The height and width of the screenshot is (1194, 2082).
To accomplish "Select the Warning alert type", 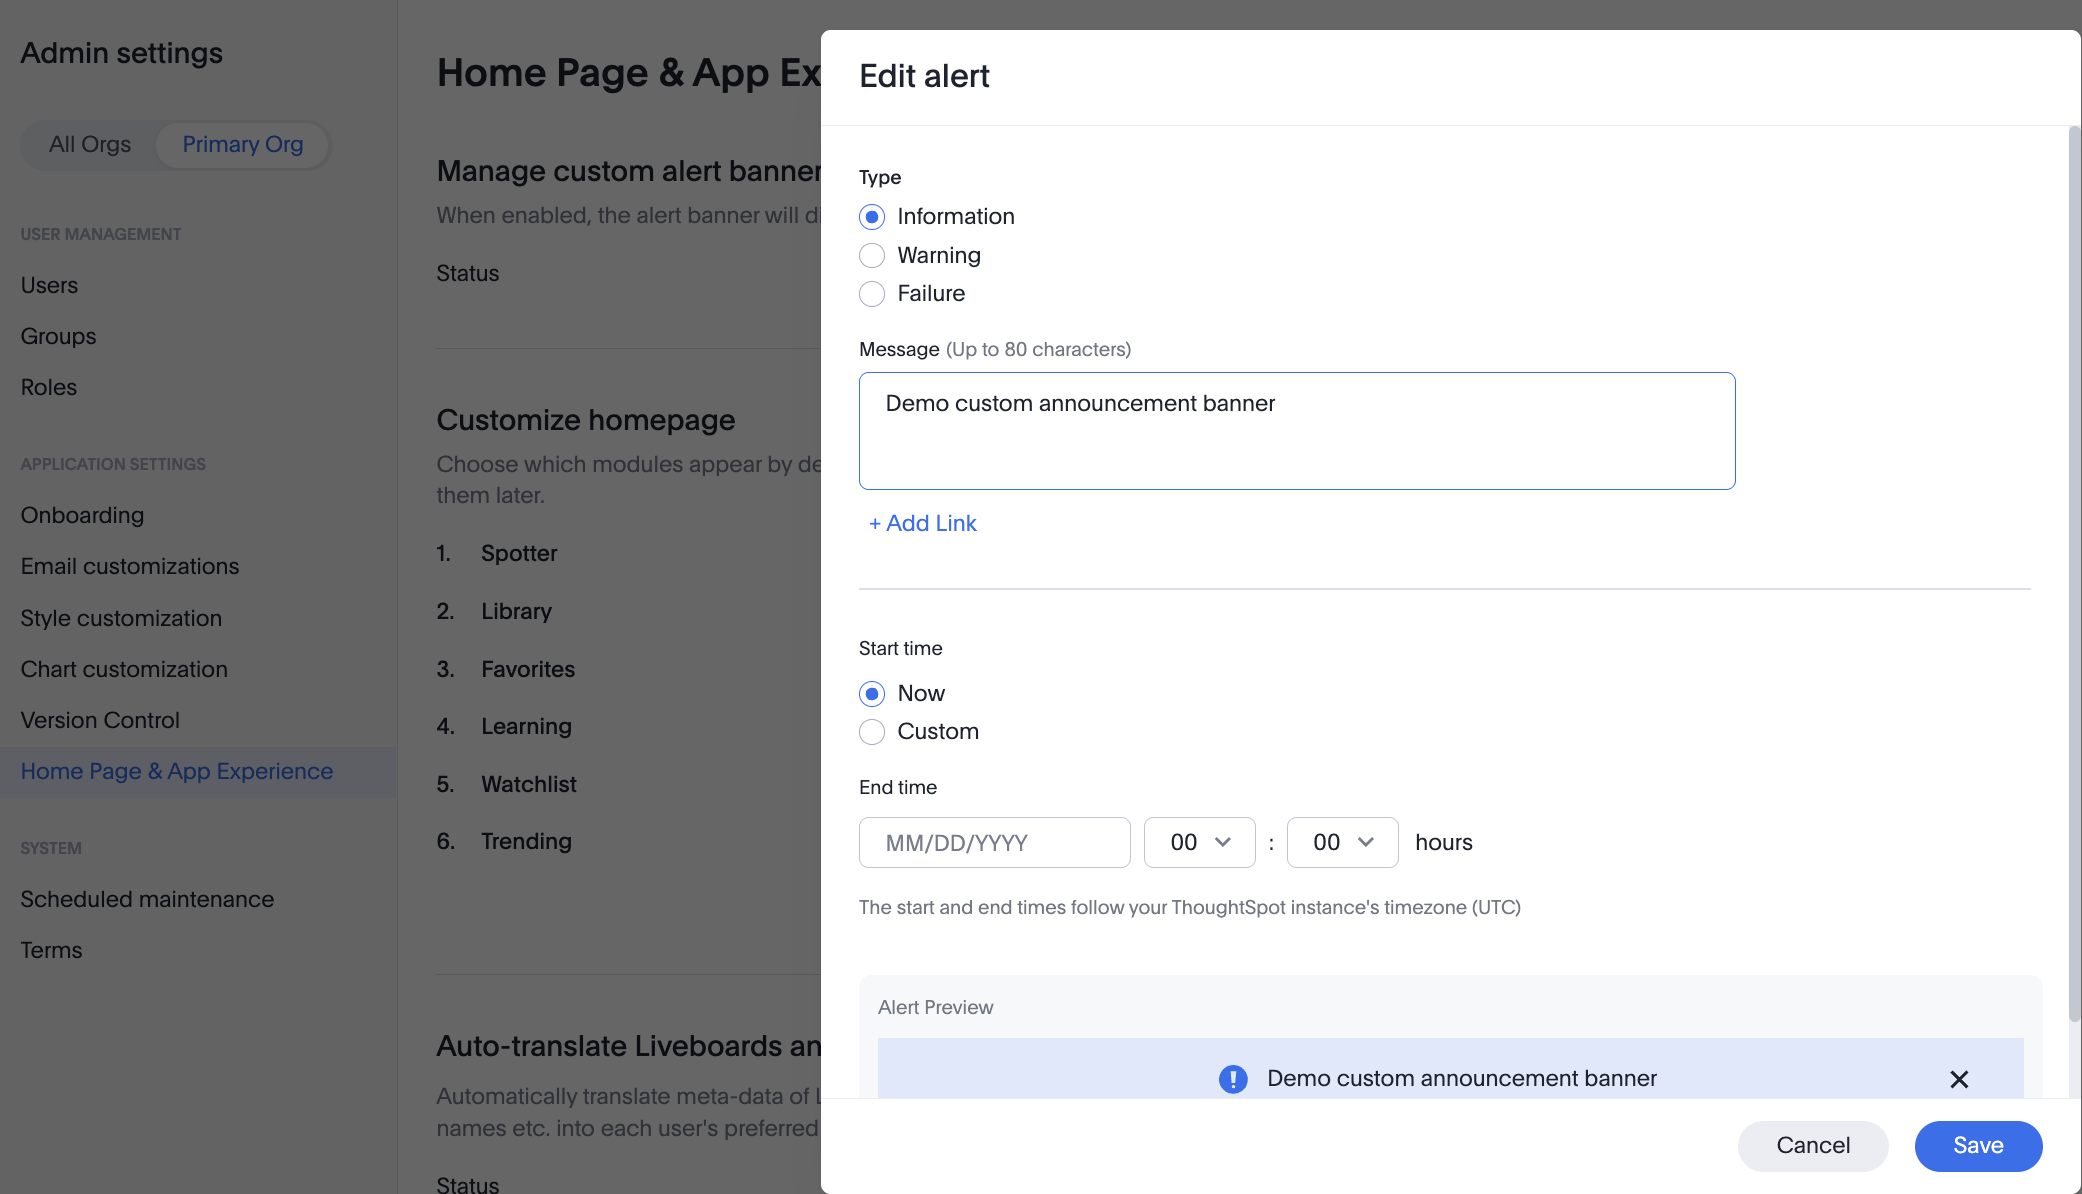I will (871, 255).
